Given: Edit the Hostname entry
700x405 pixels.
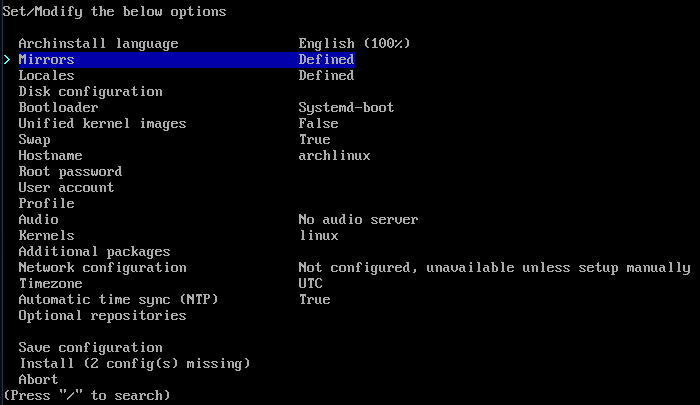Looking at the screenshot, I should [50, 155].
